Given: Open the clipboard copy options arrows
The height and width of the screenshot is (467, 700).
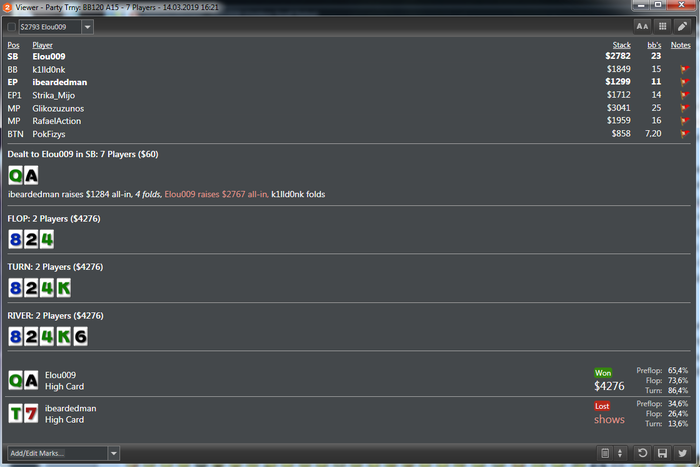Looking at the screenshot, I should 620,453.
